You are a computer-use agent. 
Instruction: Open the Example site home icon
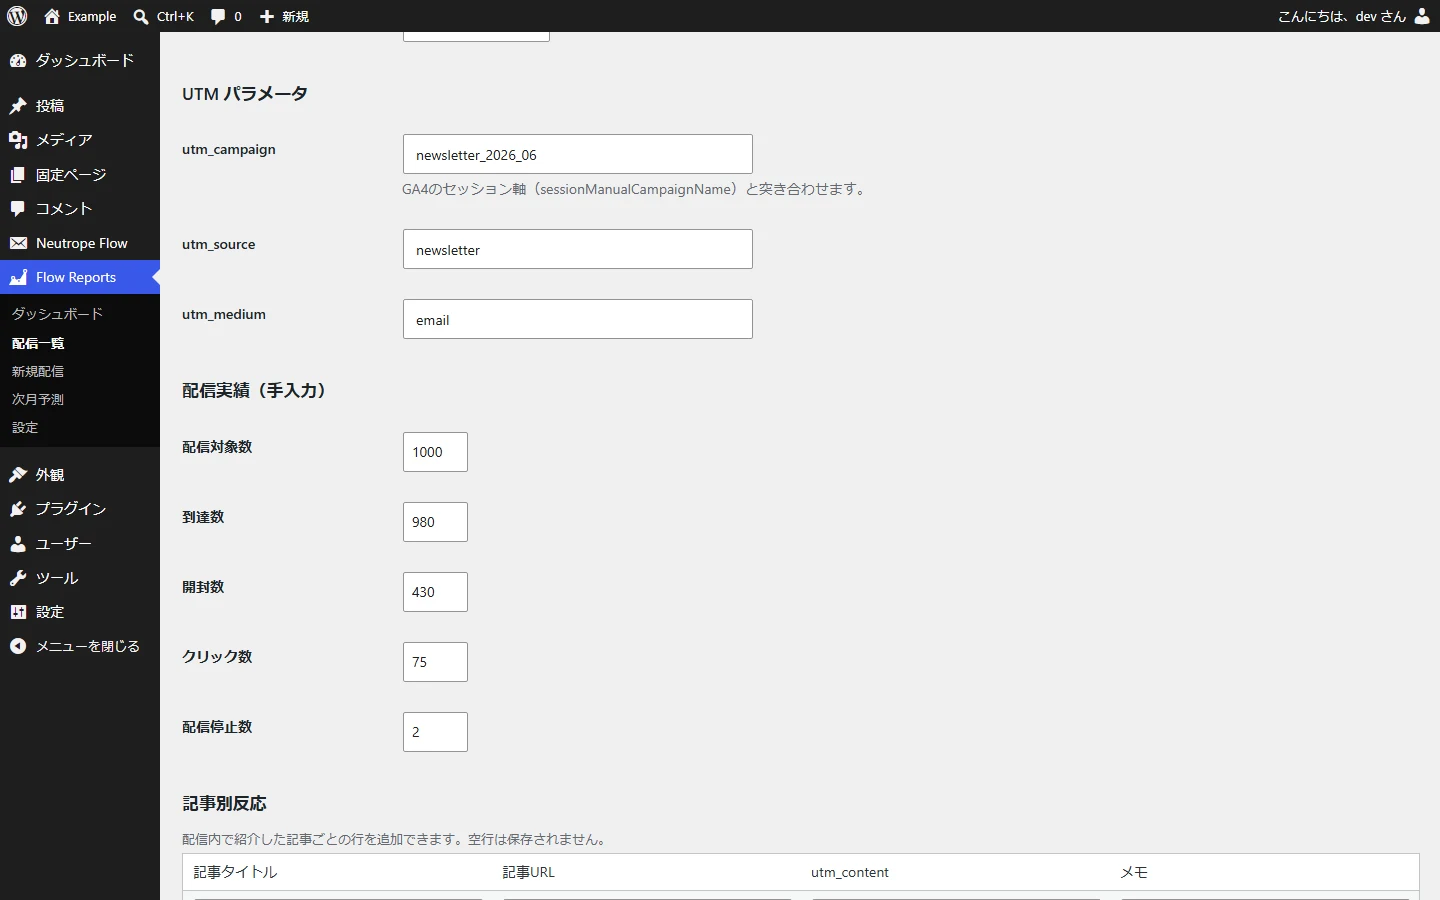(52, 16)
